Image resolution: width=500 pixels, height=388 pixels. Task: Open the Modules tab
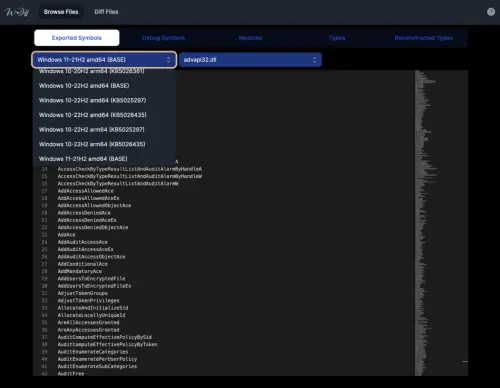(250, 38)
